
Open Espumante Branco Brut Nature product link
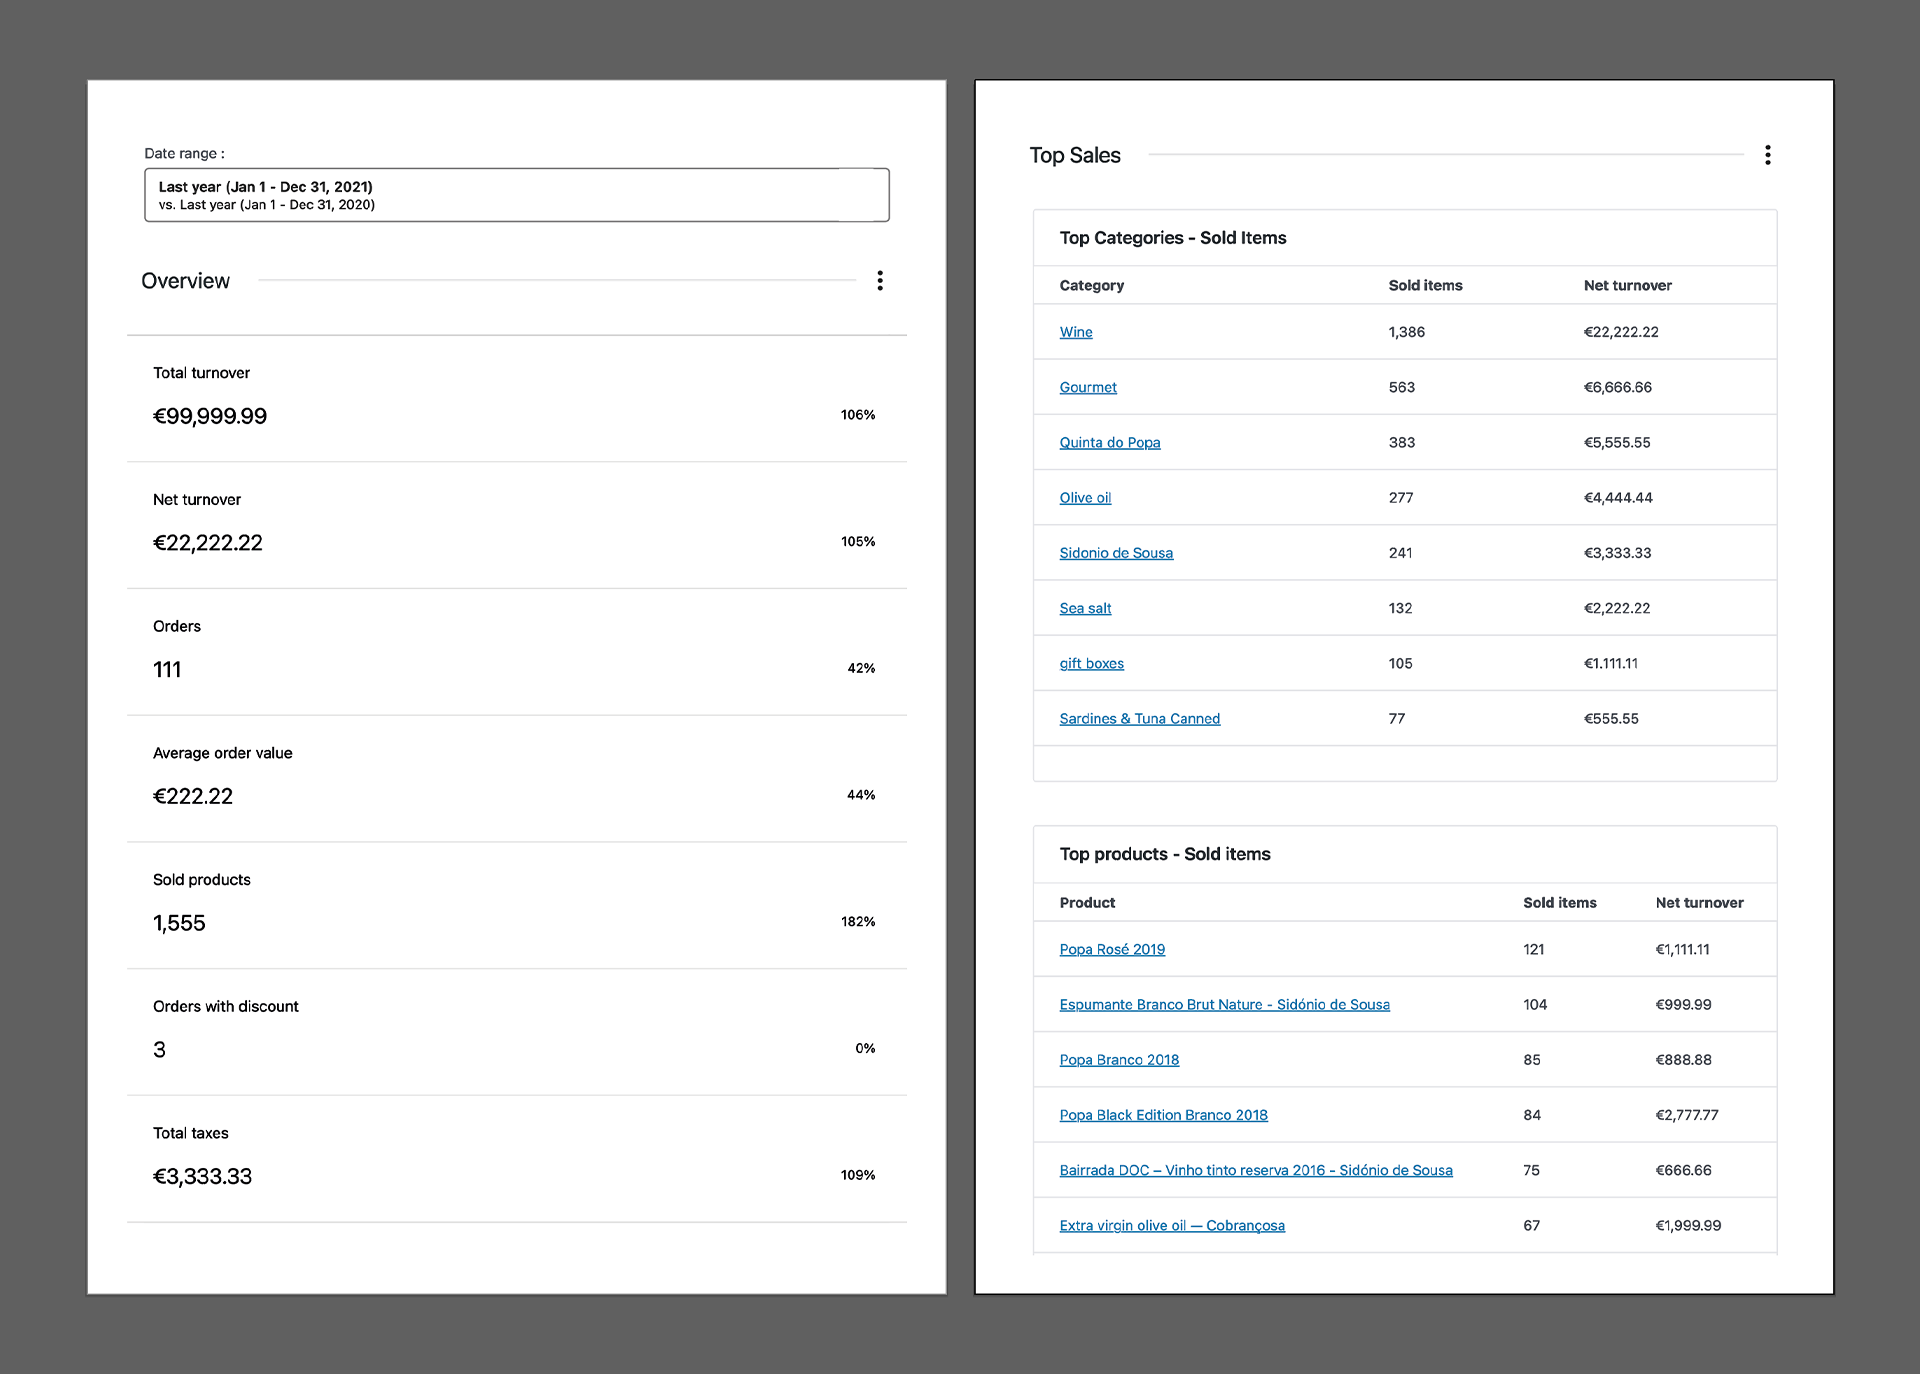coord(1225,1004)
